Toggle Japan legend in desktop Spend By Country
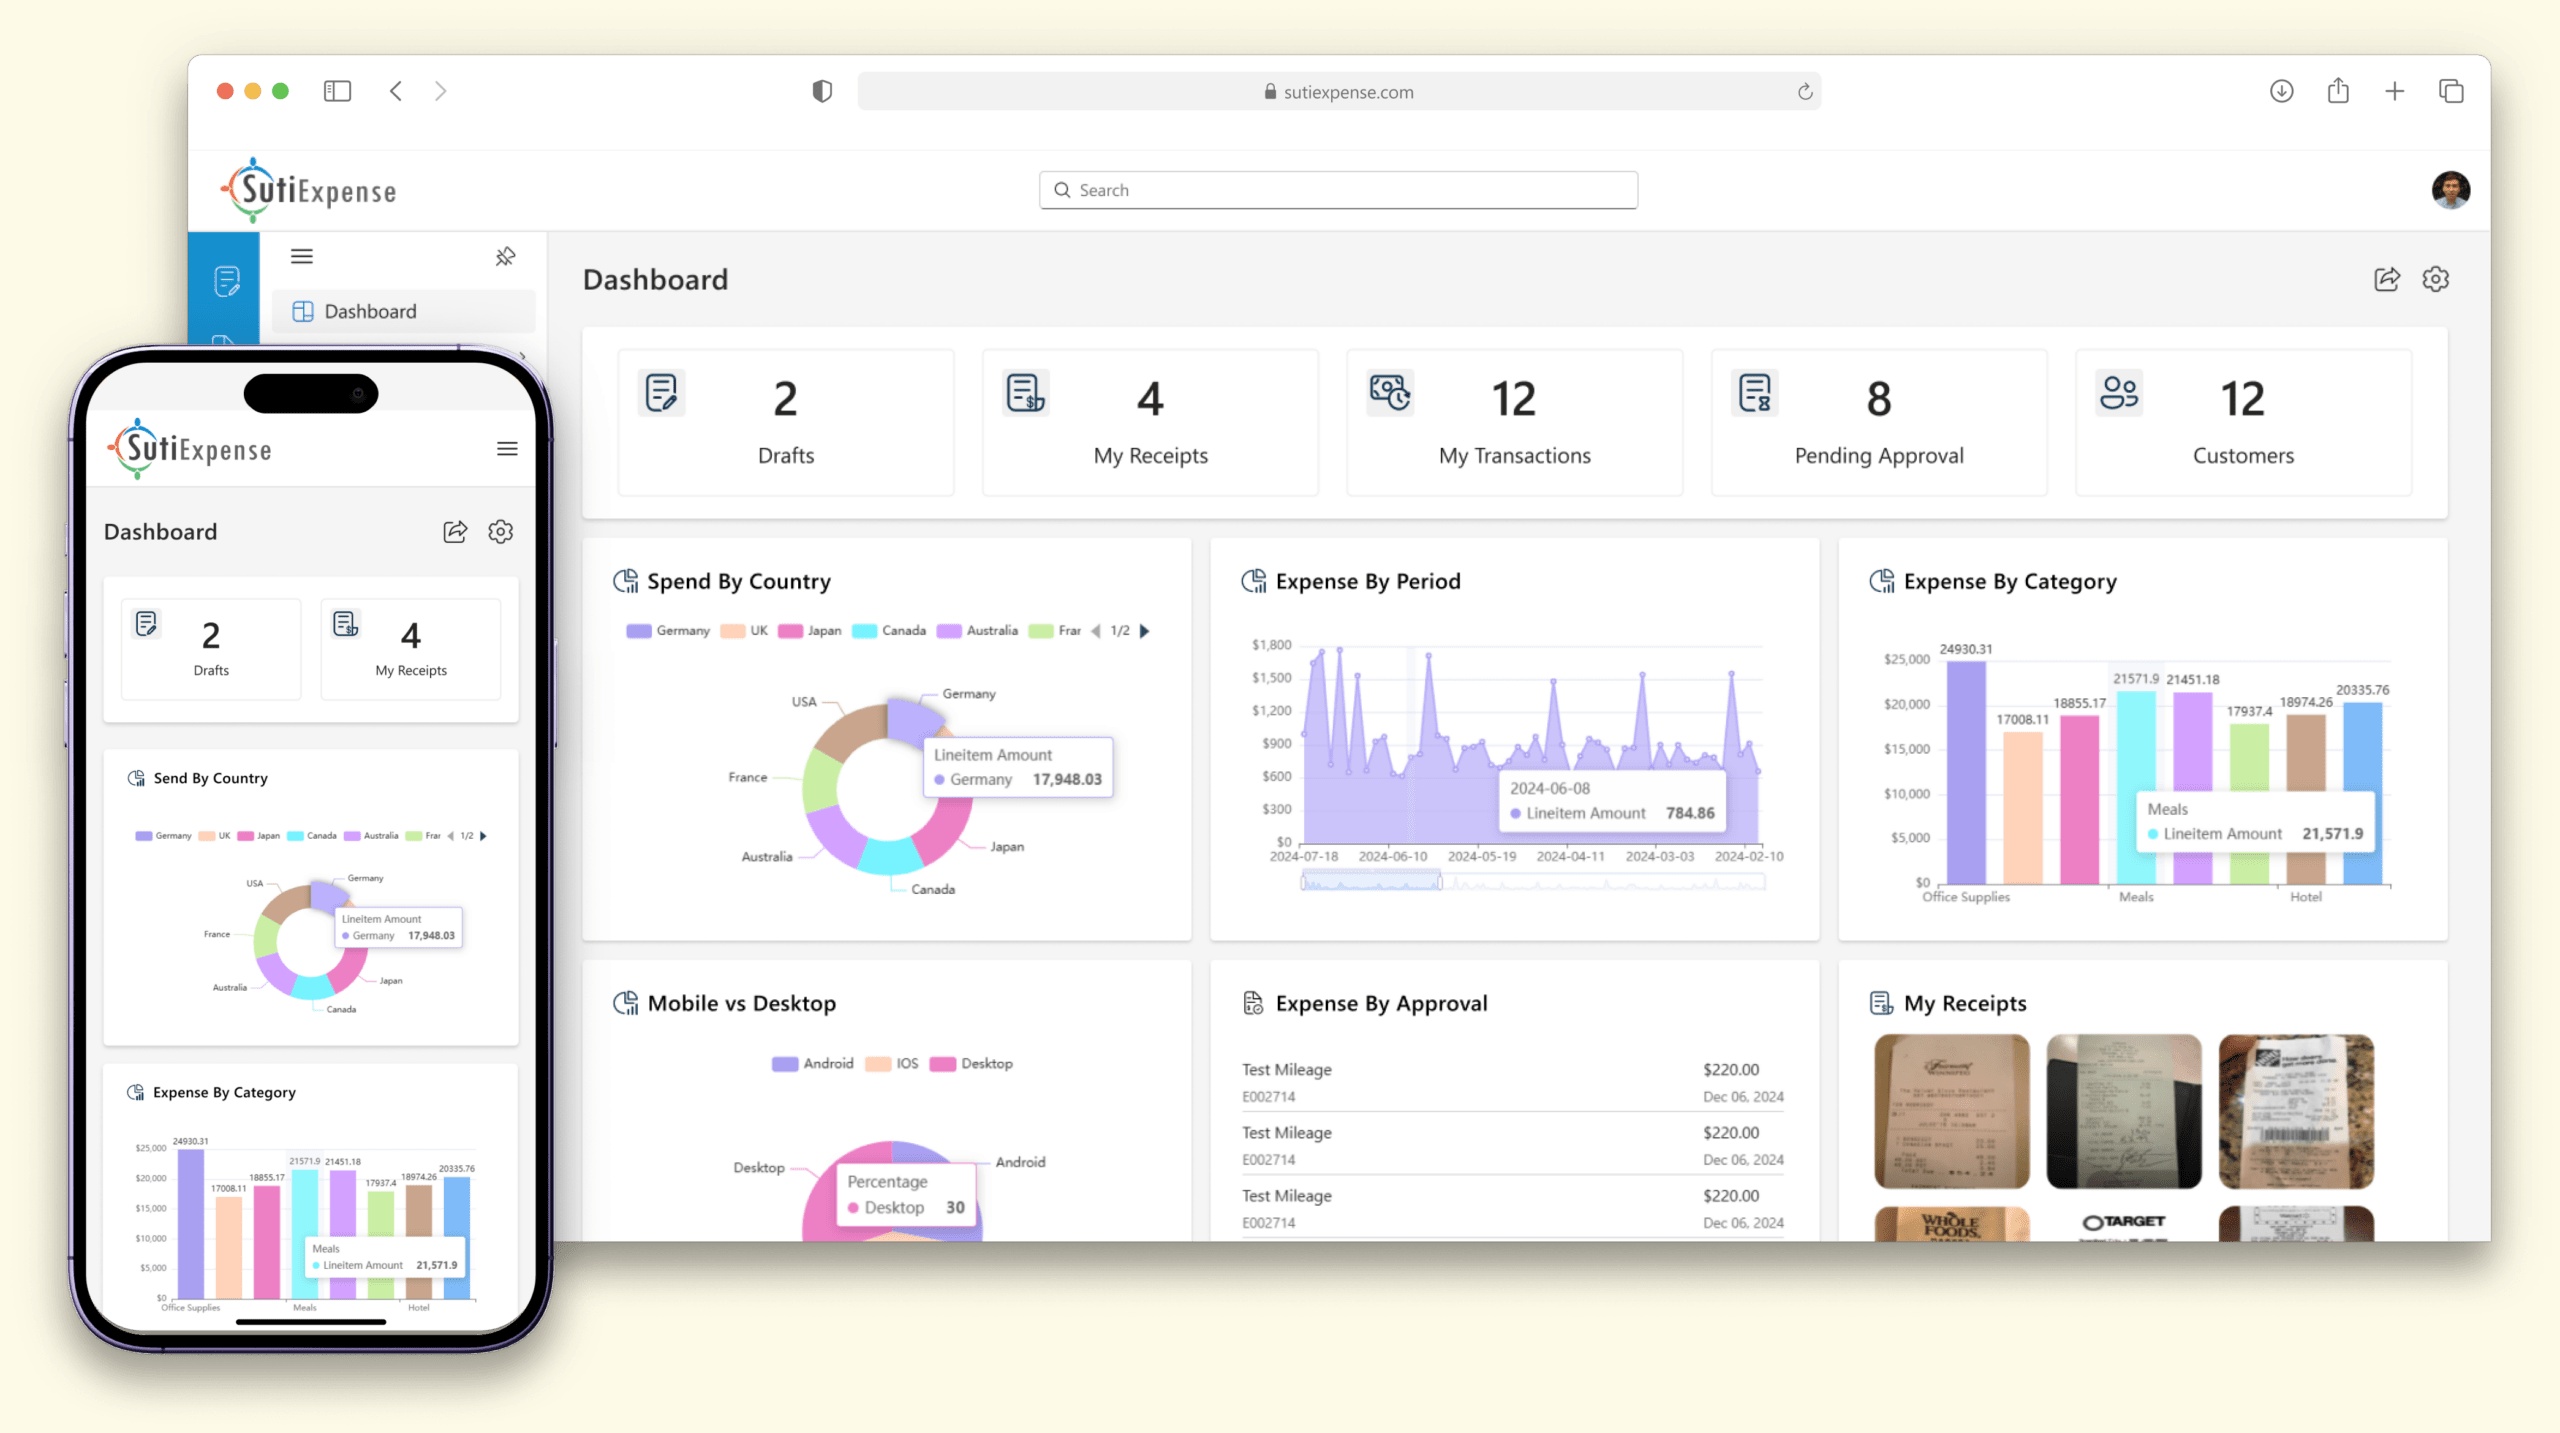The image size is (2560, 1433). point(810,631)
